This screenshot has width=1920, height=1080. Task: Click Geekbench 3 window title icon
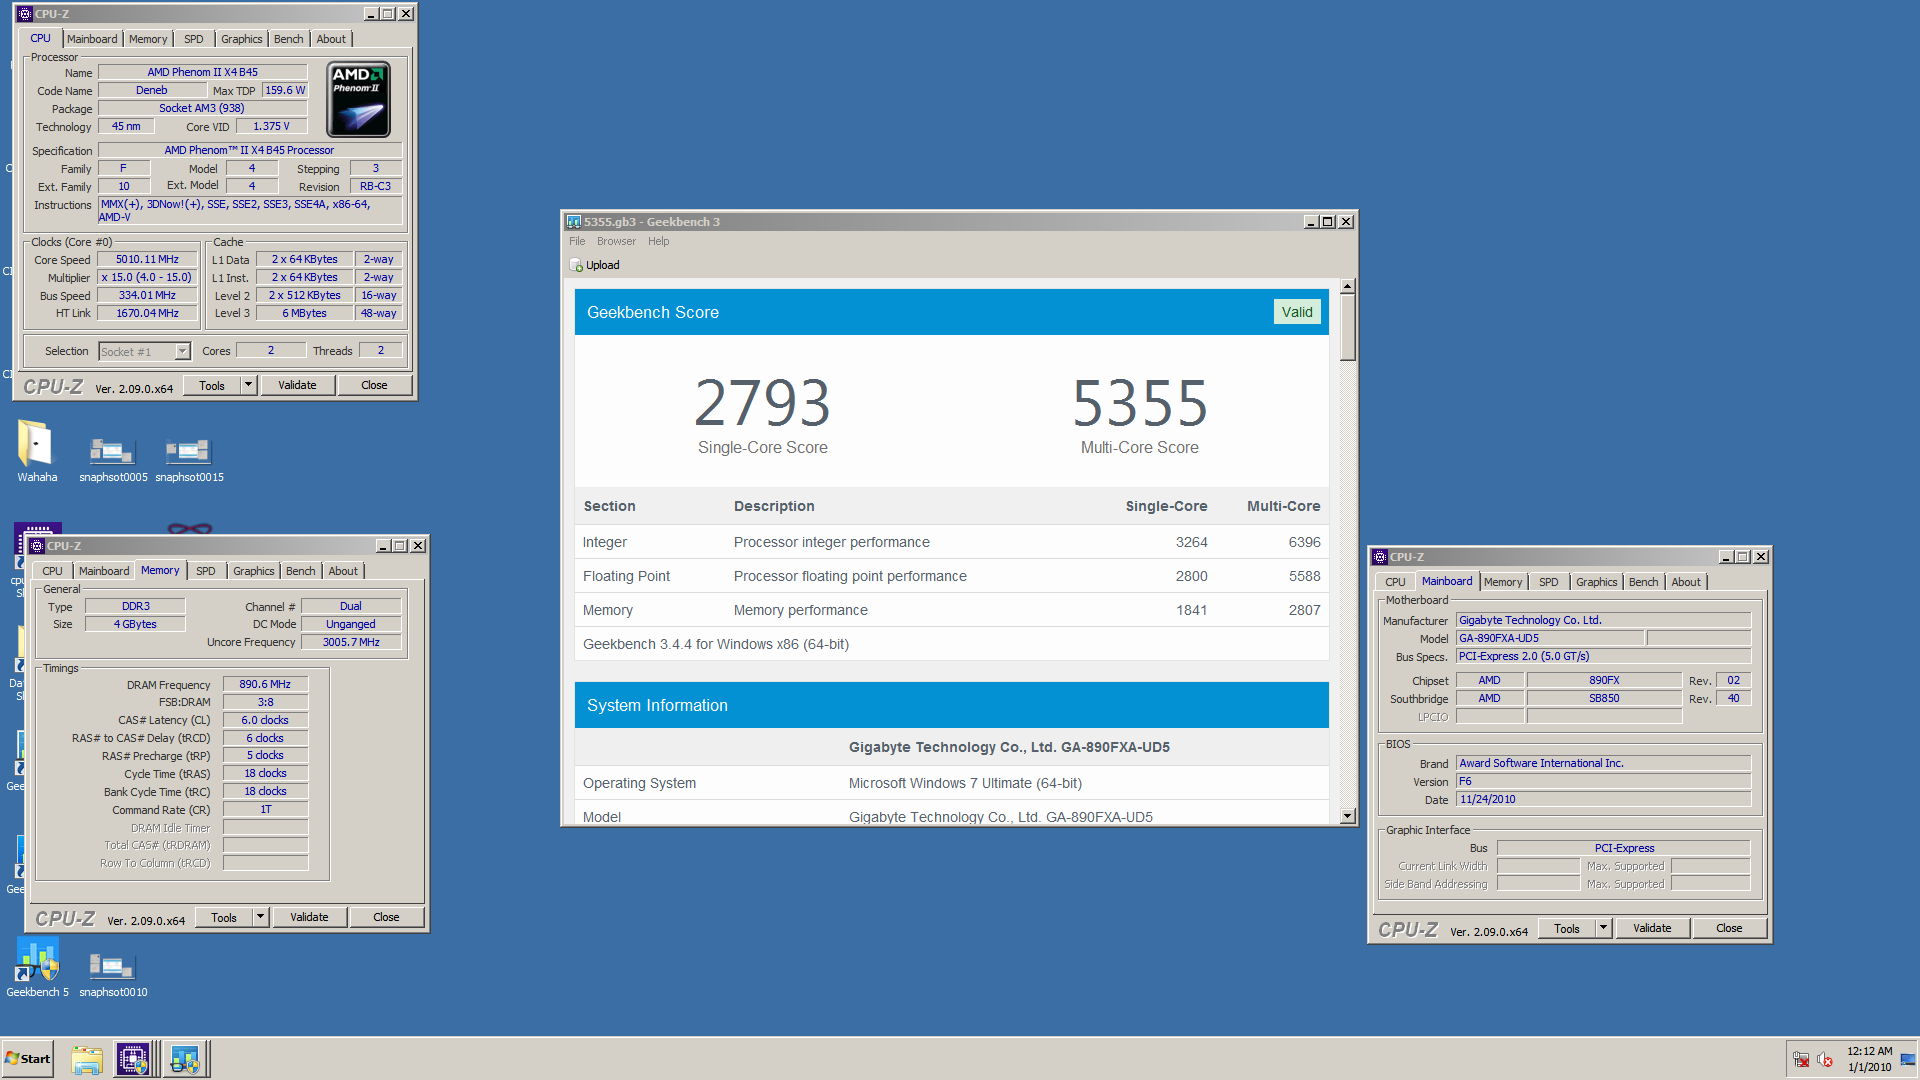[574, 222]
